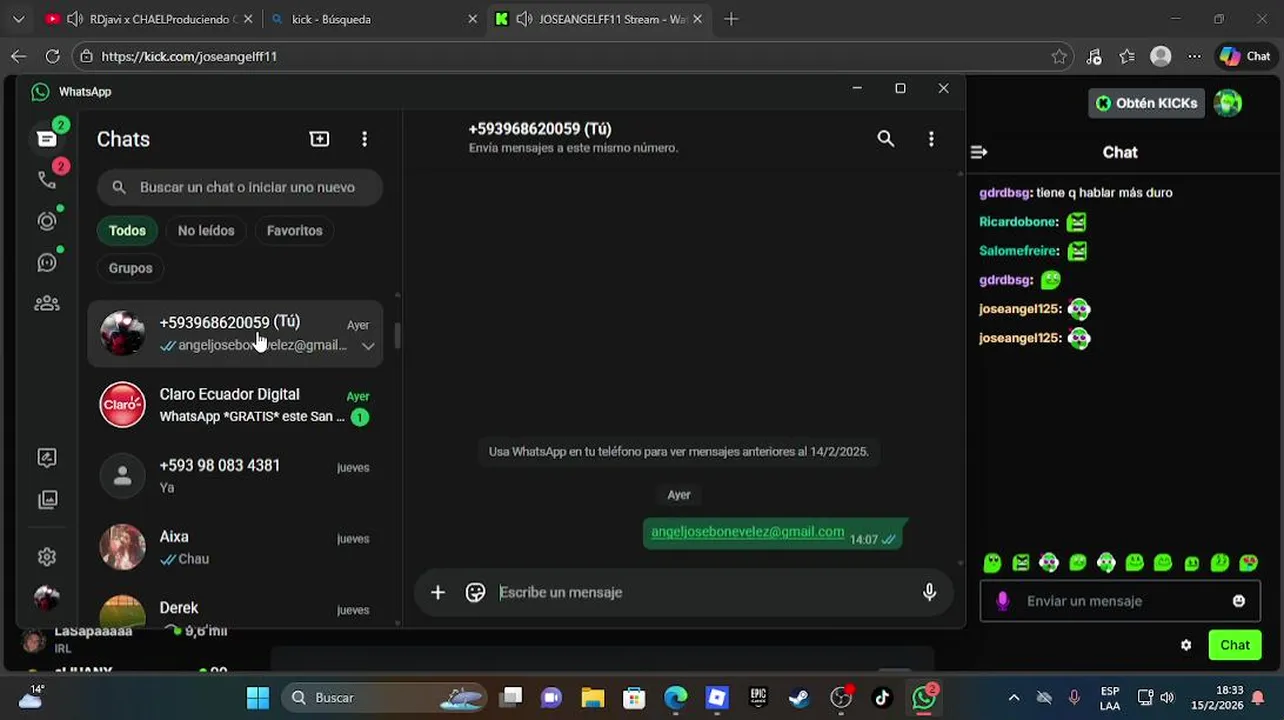Screen dimensions: 1284x720
Task: Click username gdrdbsg in top Kick chat message
Action: 1005,192
